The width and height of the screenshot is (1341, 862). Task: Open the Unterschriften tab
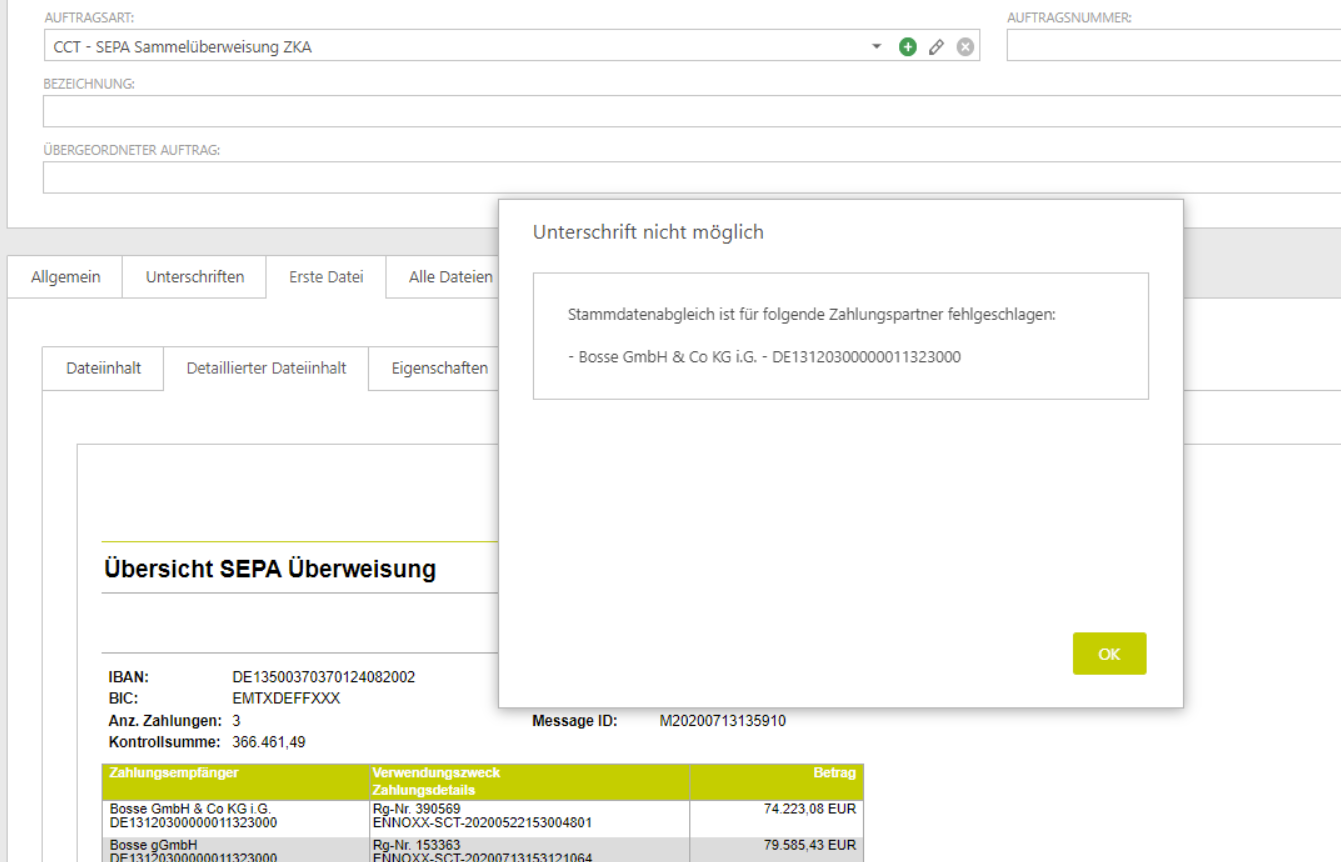[x=195, y=277]
